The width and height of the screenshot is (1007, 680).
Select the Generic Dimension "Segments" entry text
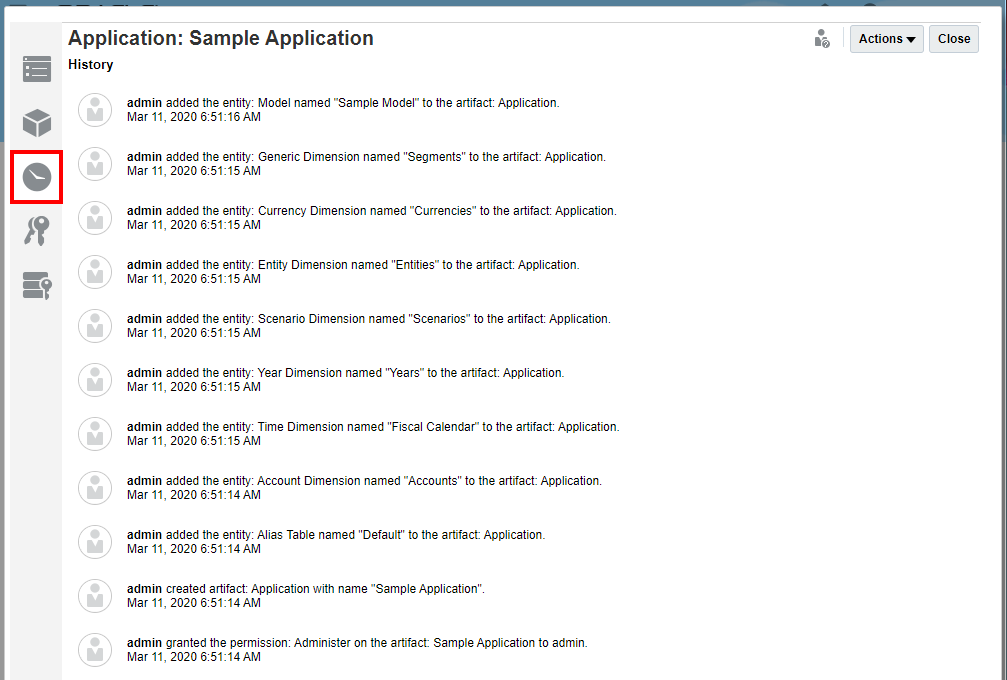[x=366, y=157]
